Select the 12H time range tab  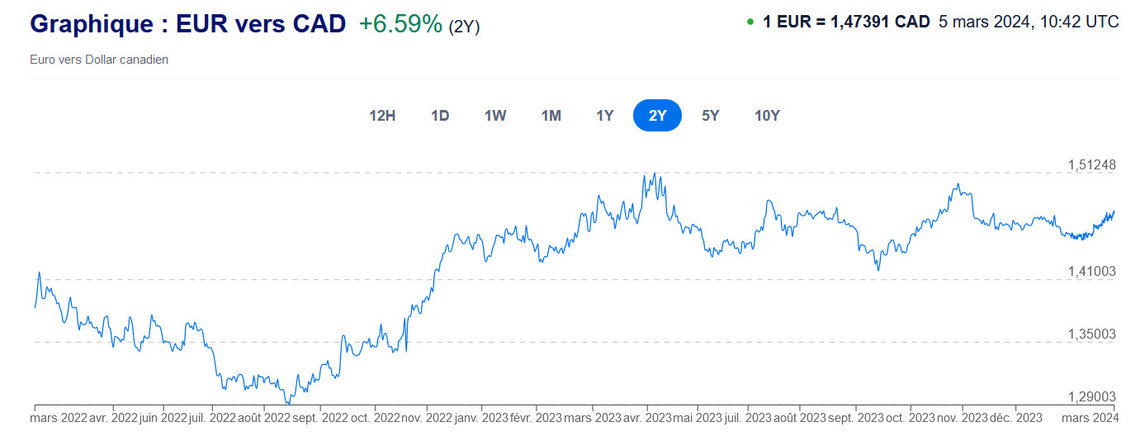point(382,116)
